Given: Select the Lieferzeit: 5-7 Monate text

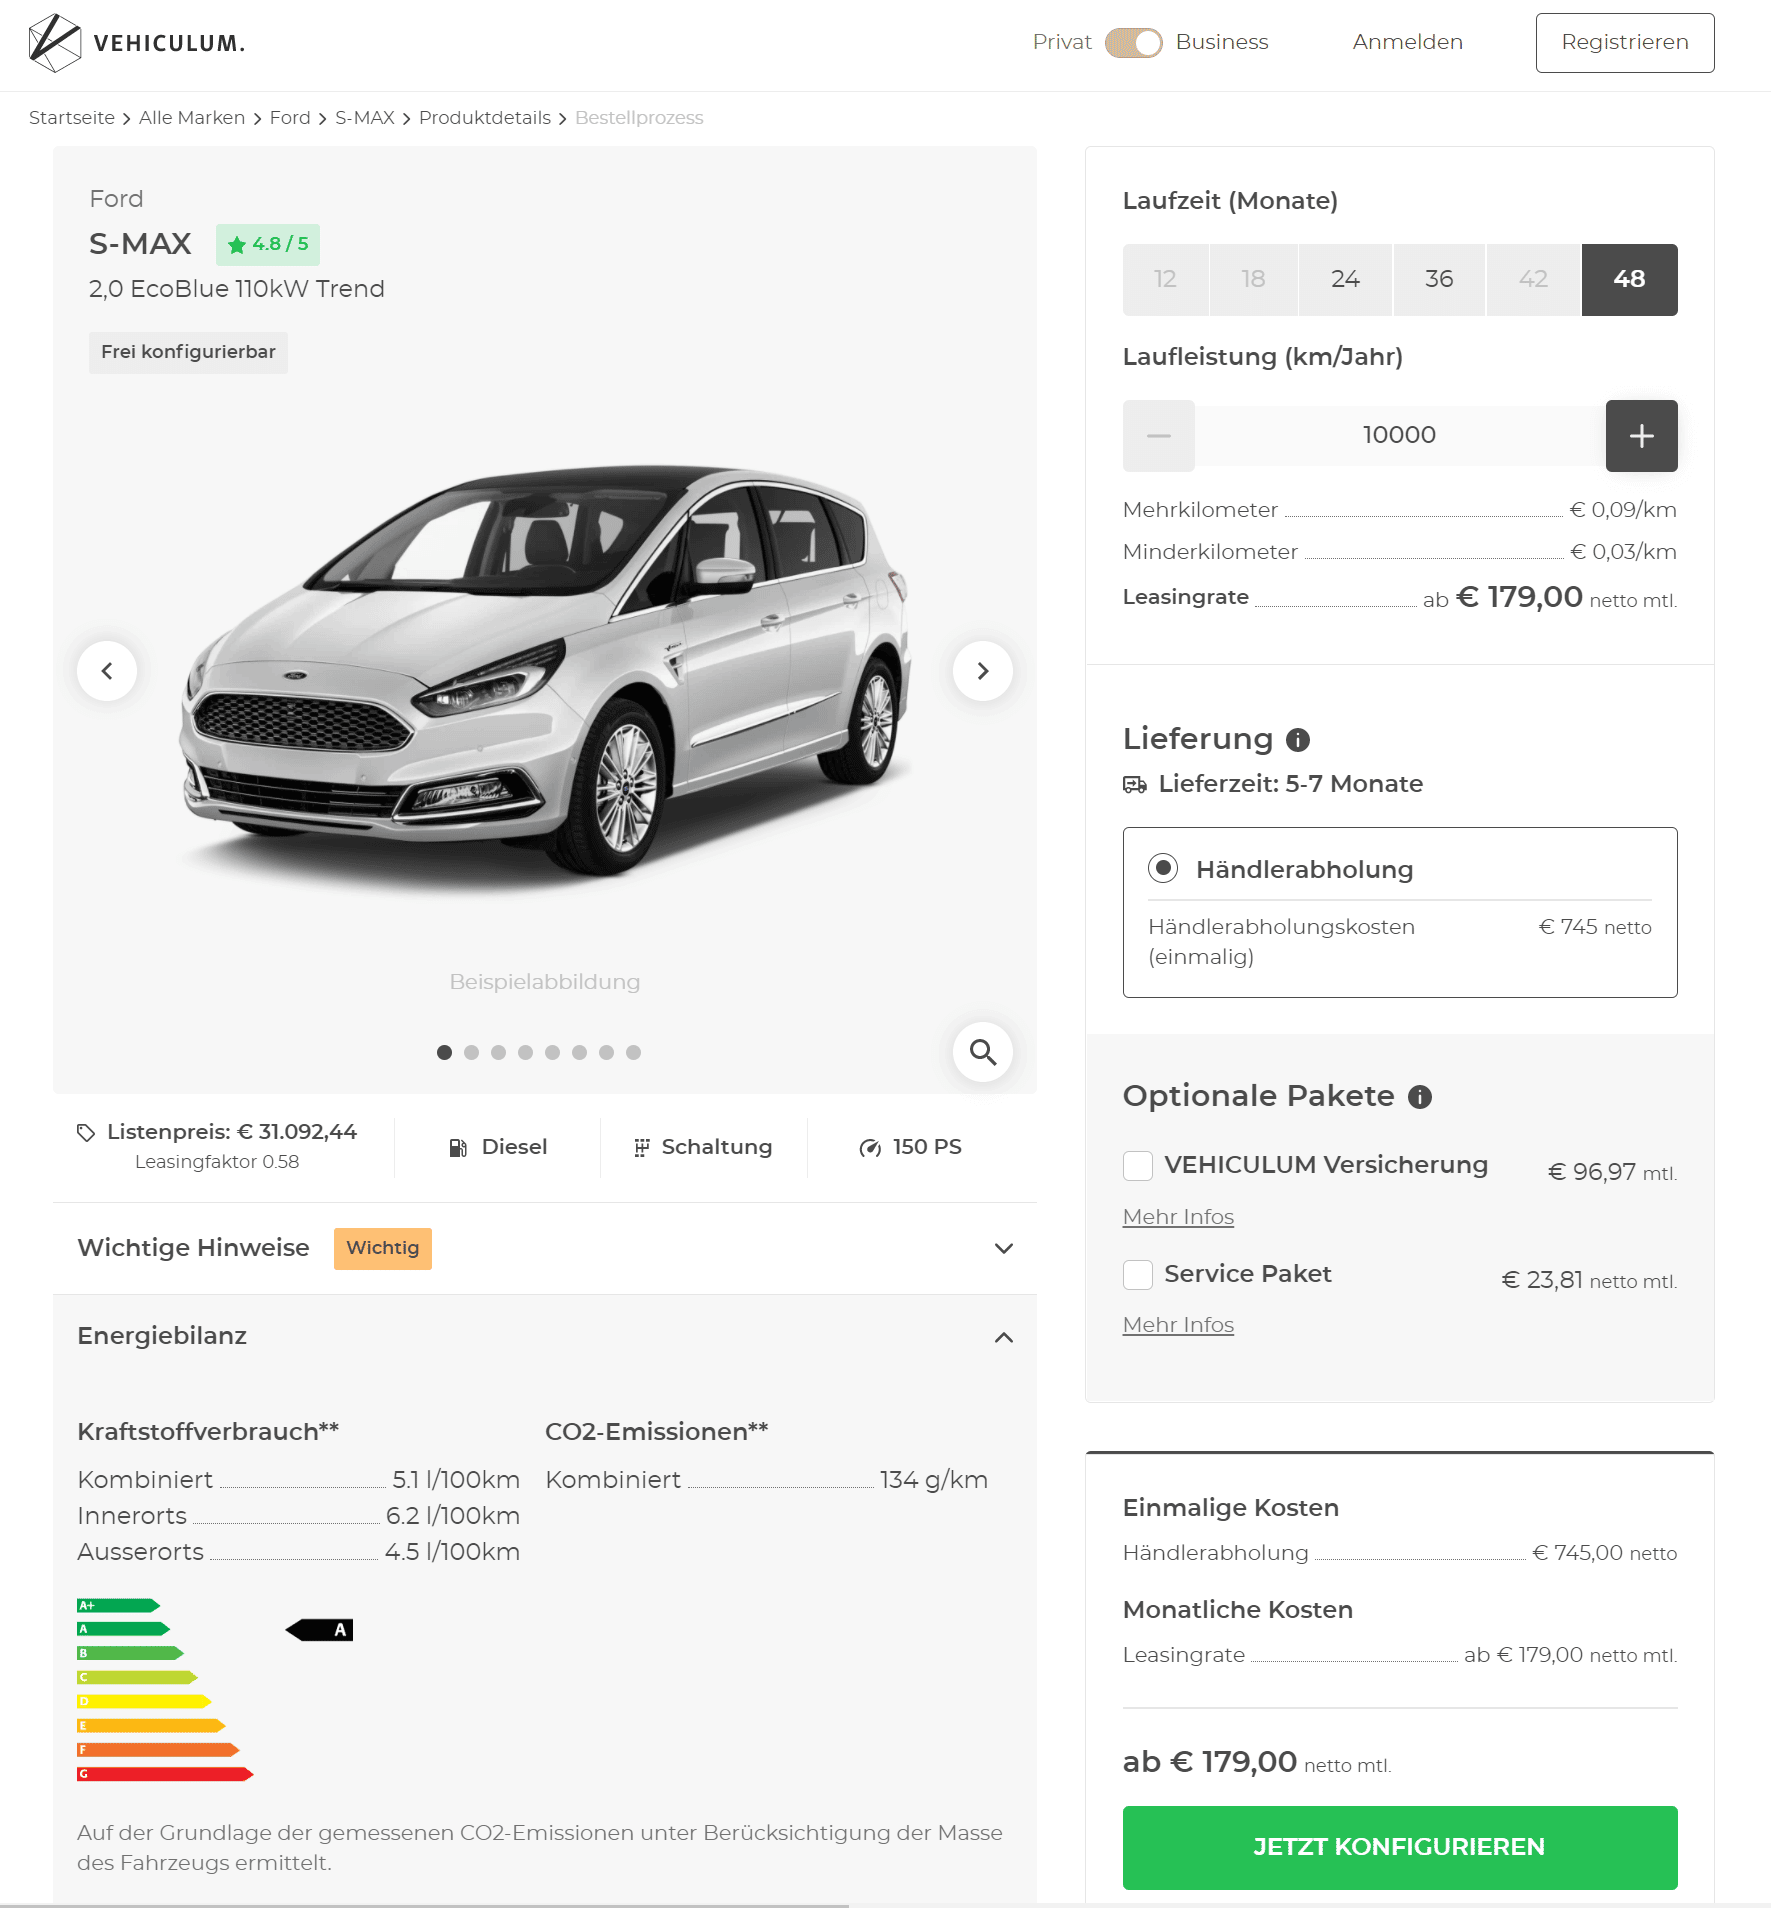Looking at the screenshot, I should tap(1290, 784).
